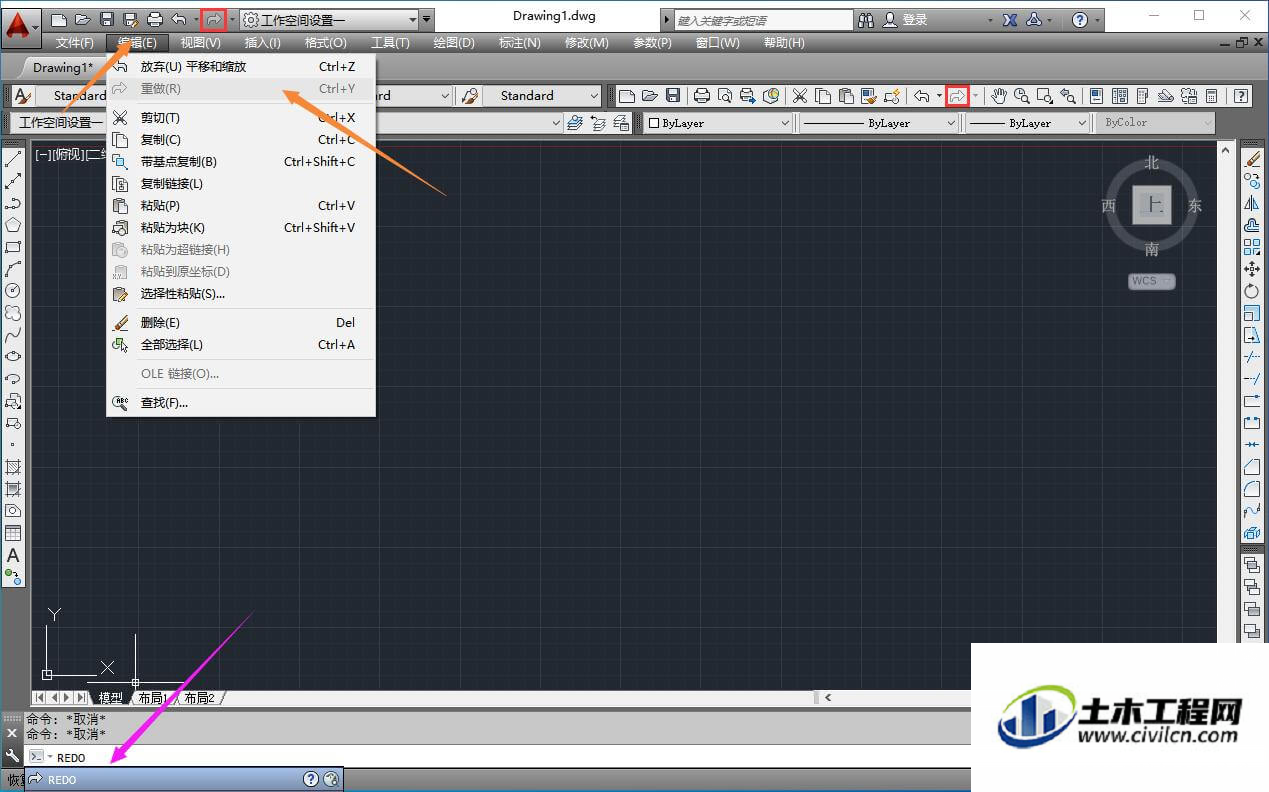Select the Move tool in modify toolbar
This screenshot has width=1269, height=792.
(x=1252, y=269)
